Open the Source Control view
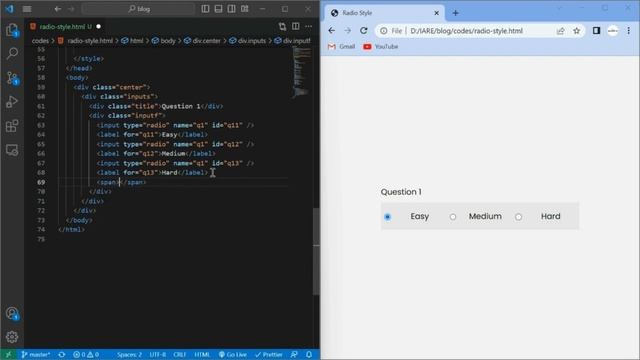The height and width of the screenshot is (360, 640). [x=12, y=78]
